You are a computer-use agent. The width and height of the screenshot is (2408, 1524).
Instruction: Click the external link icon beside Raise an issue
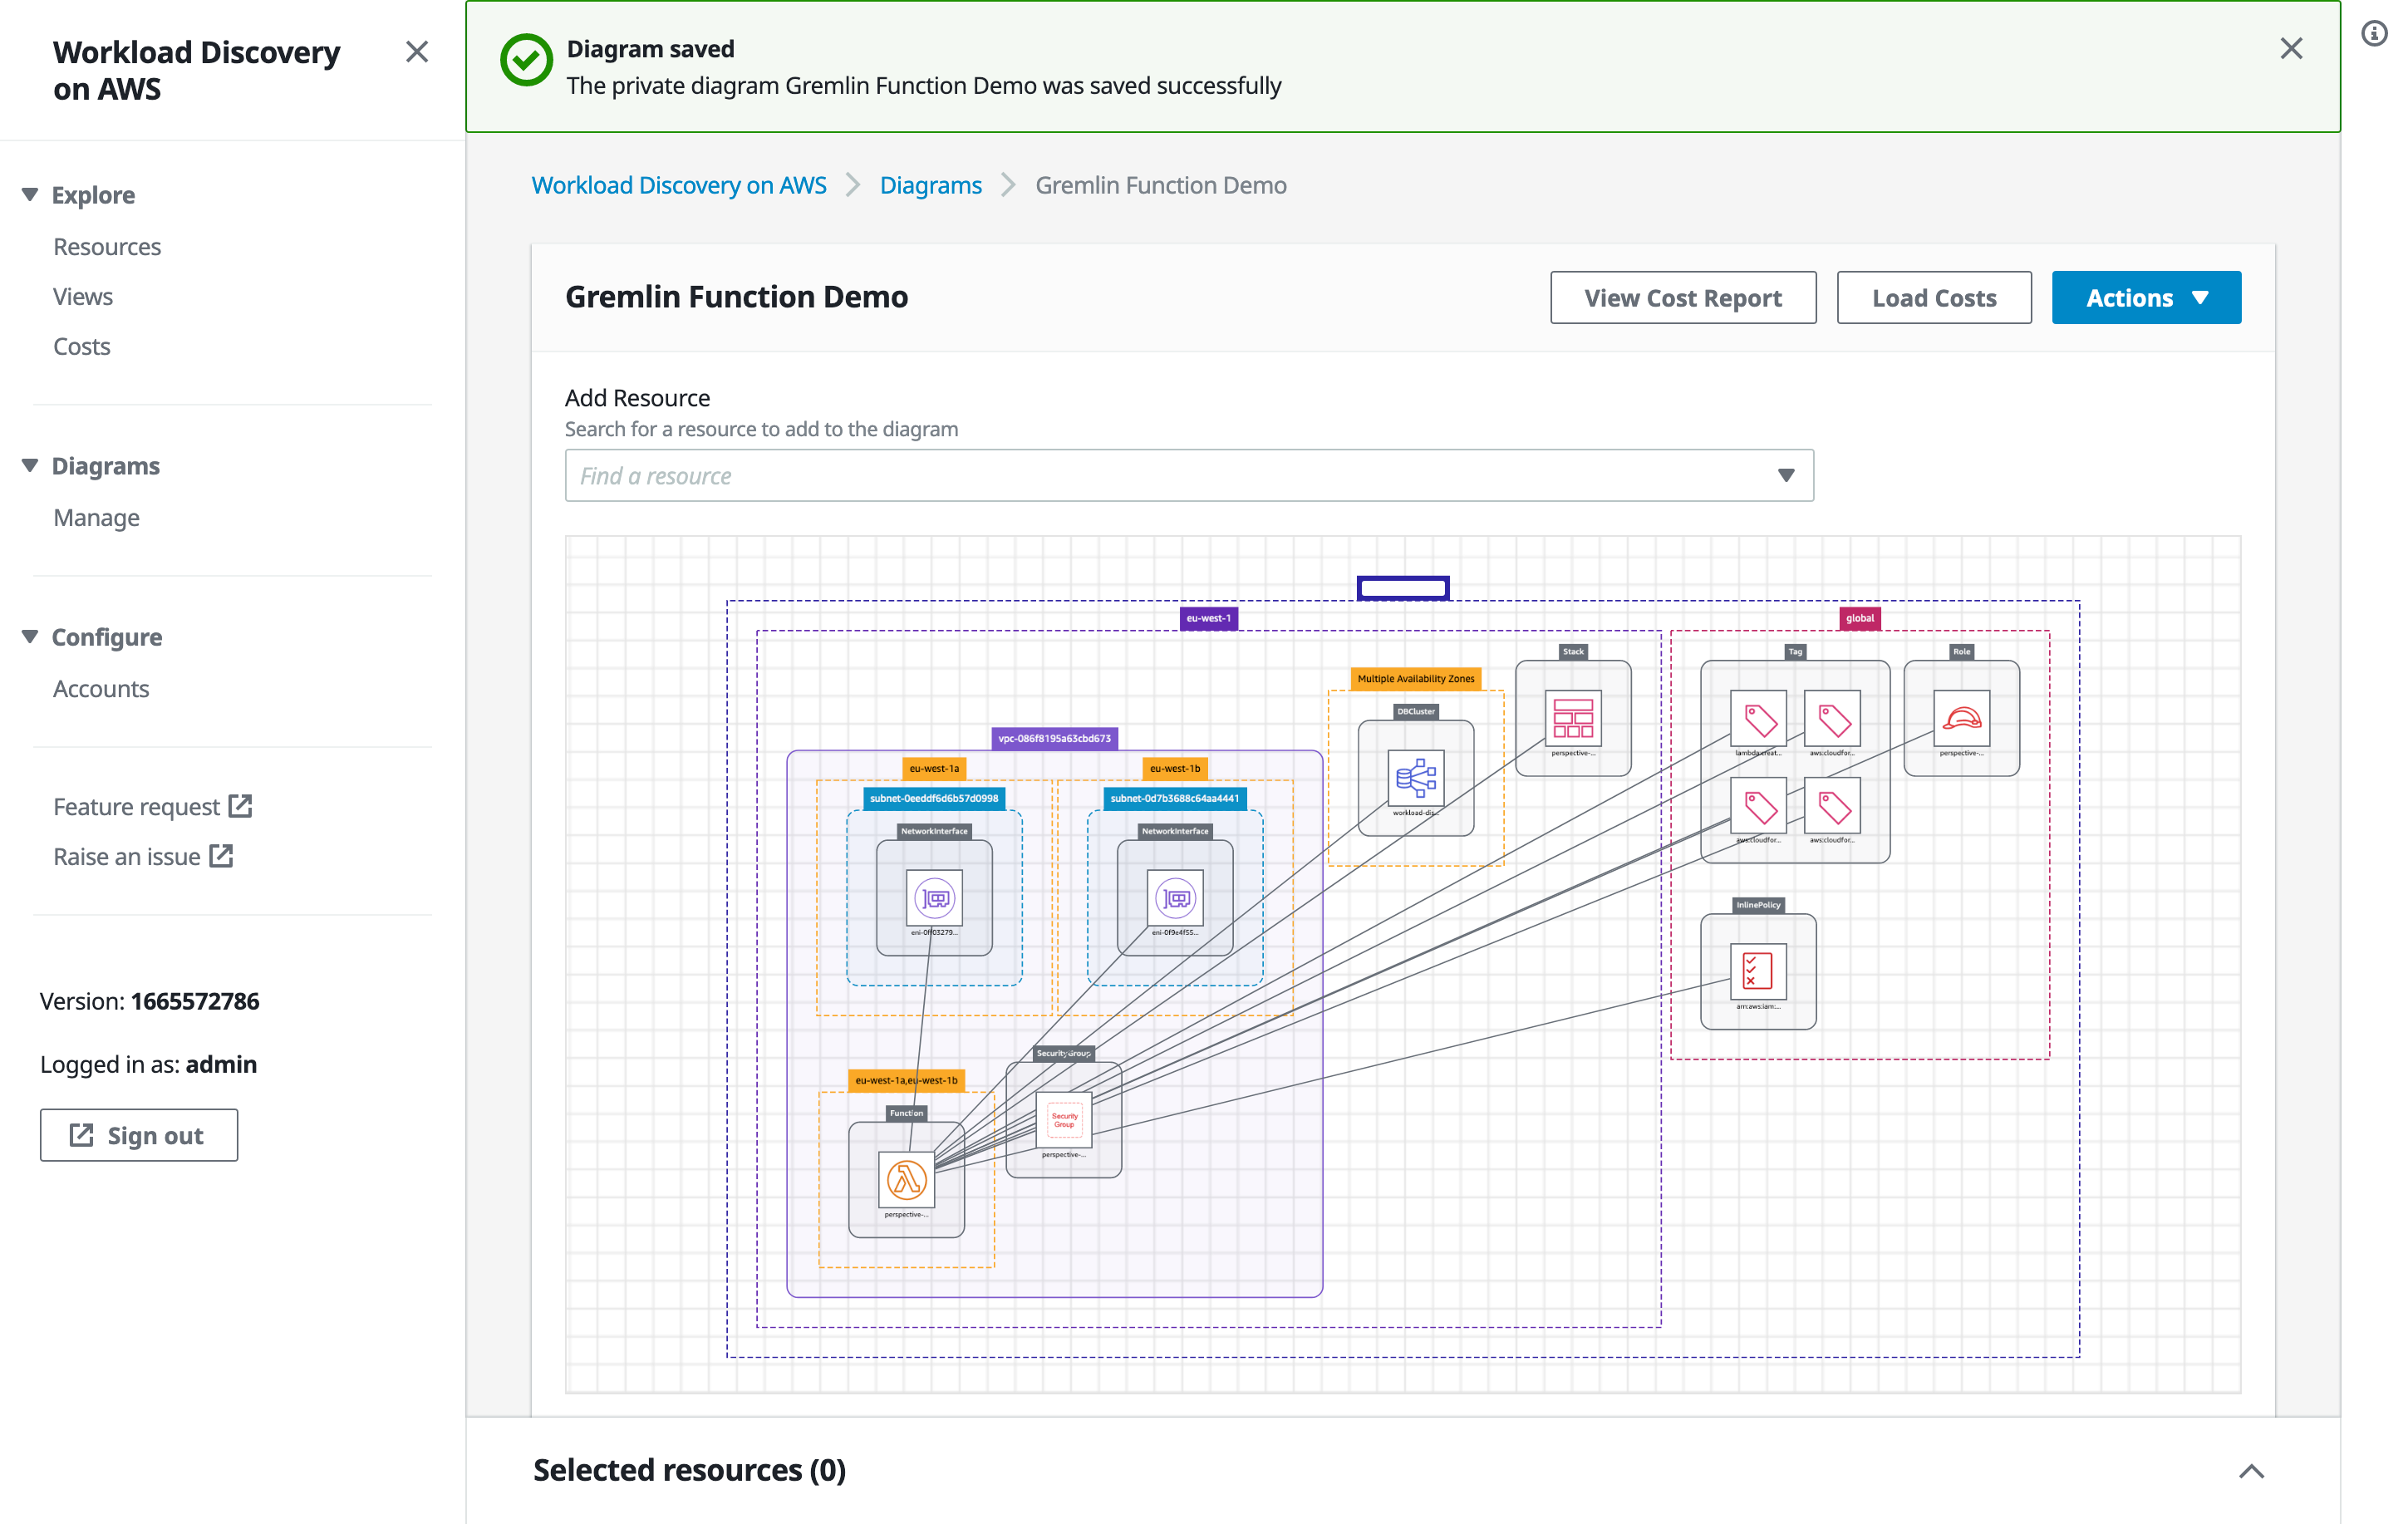(x=221, y=856)
